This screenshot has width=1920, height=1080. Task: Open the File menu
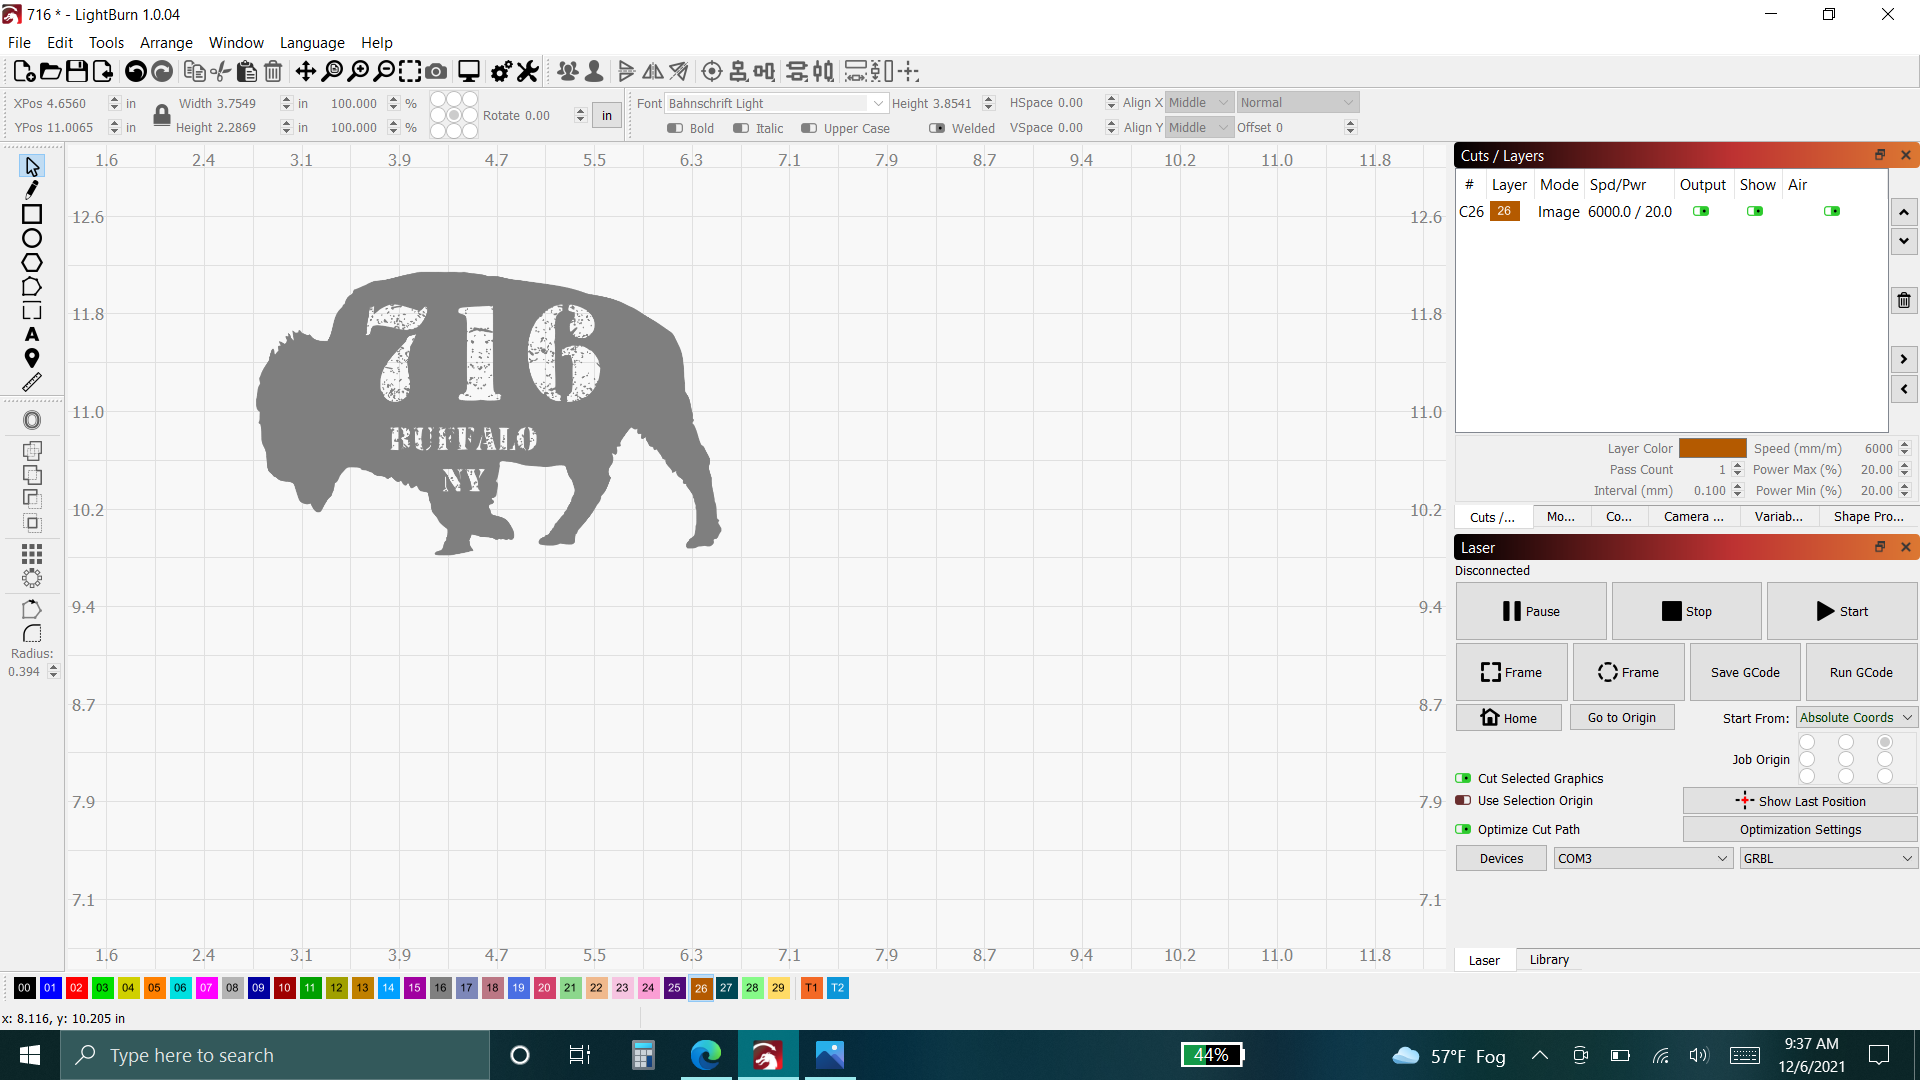(19, 42)
